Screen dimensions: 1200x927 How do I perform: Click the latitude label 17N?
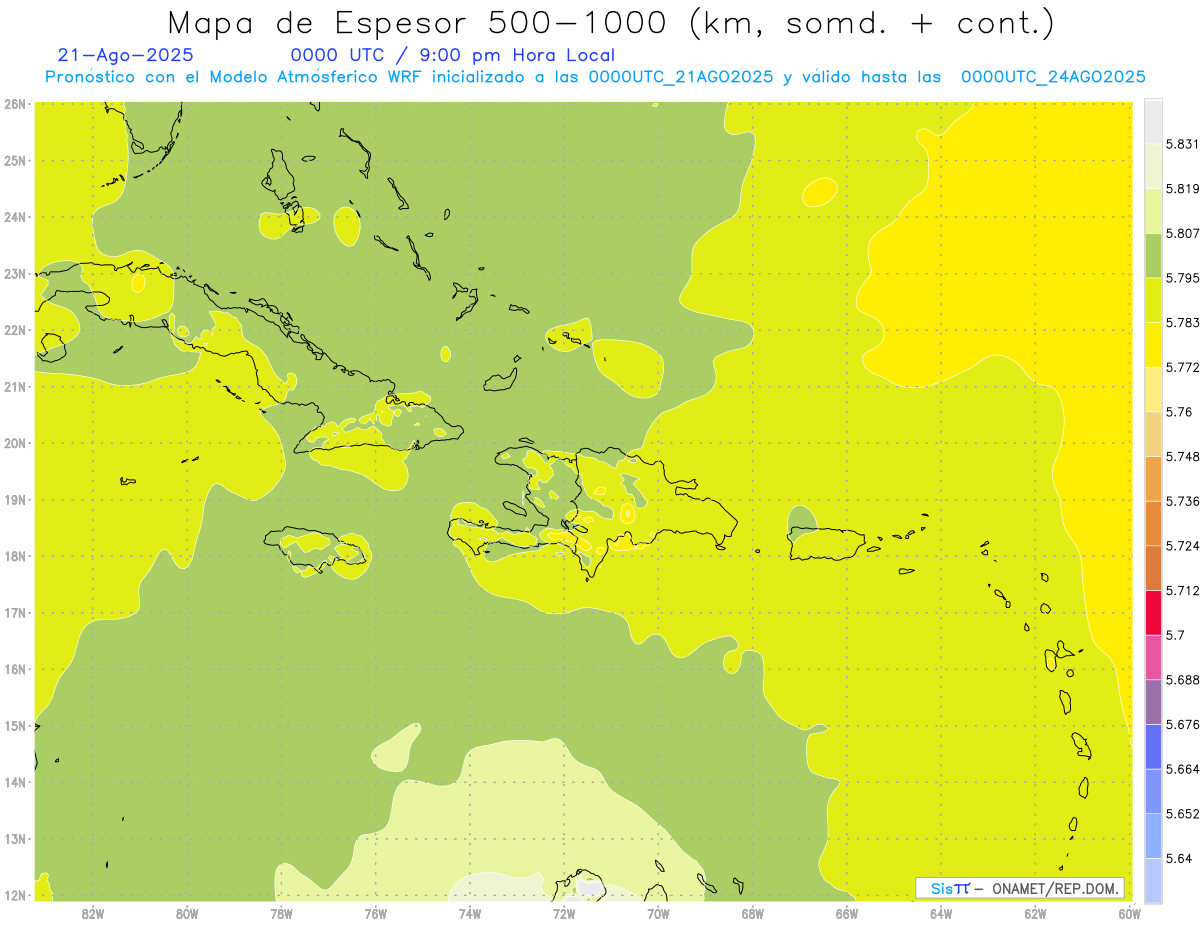pyautogui.click(x=15, y=612)
